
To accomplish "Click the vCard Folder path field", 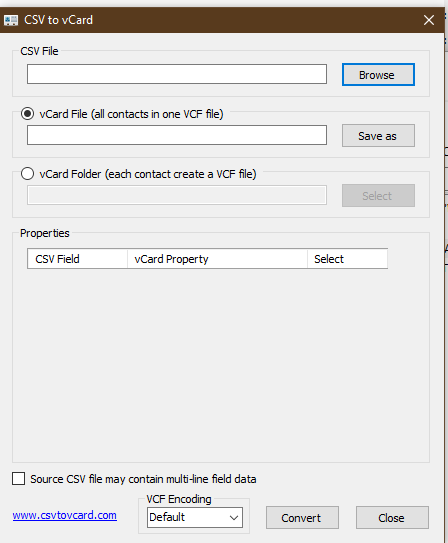I will pos(177,195).
